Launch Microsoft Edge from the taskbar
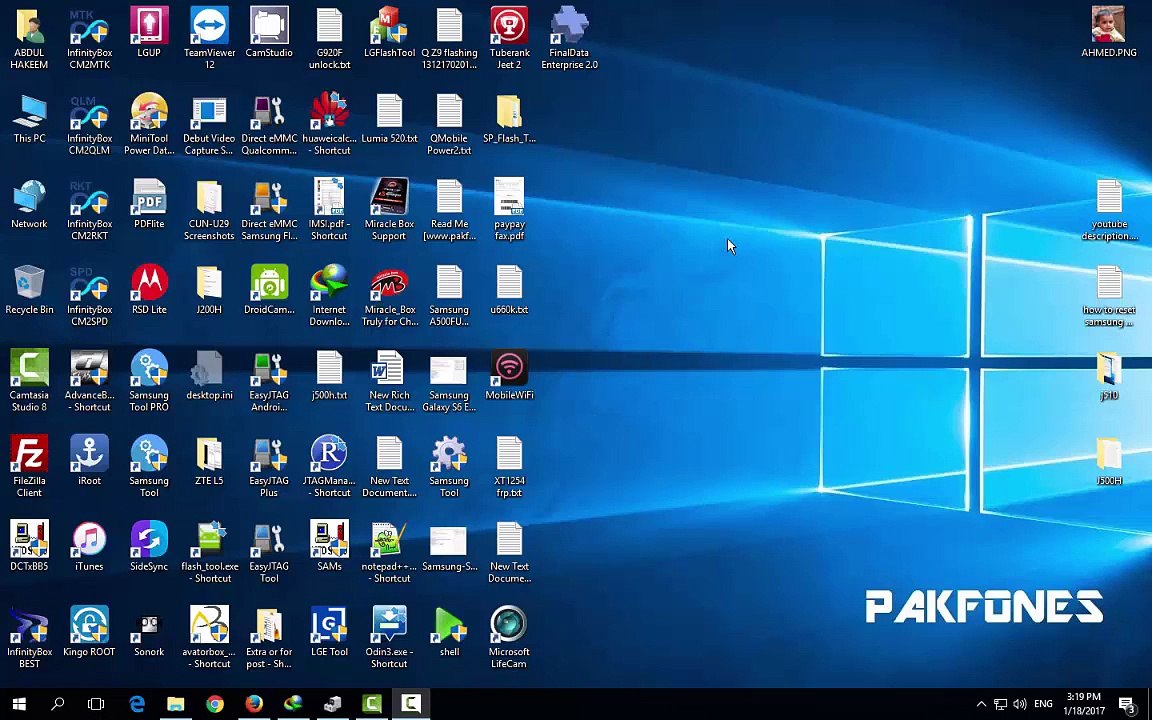1152x720 pixels. click(x=137, y=704)
